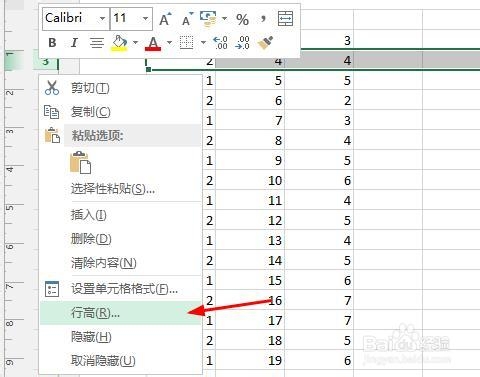Image resolution: width=480 pixels, height=377 pixels.
Task: Select cell containing value 19
Action: [x=250, y=360]
